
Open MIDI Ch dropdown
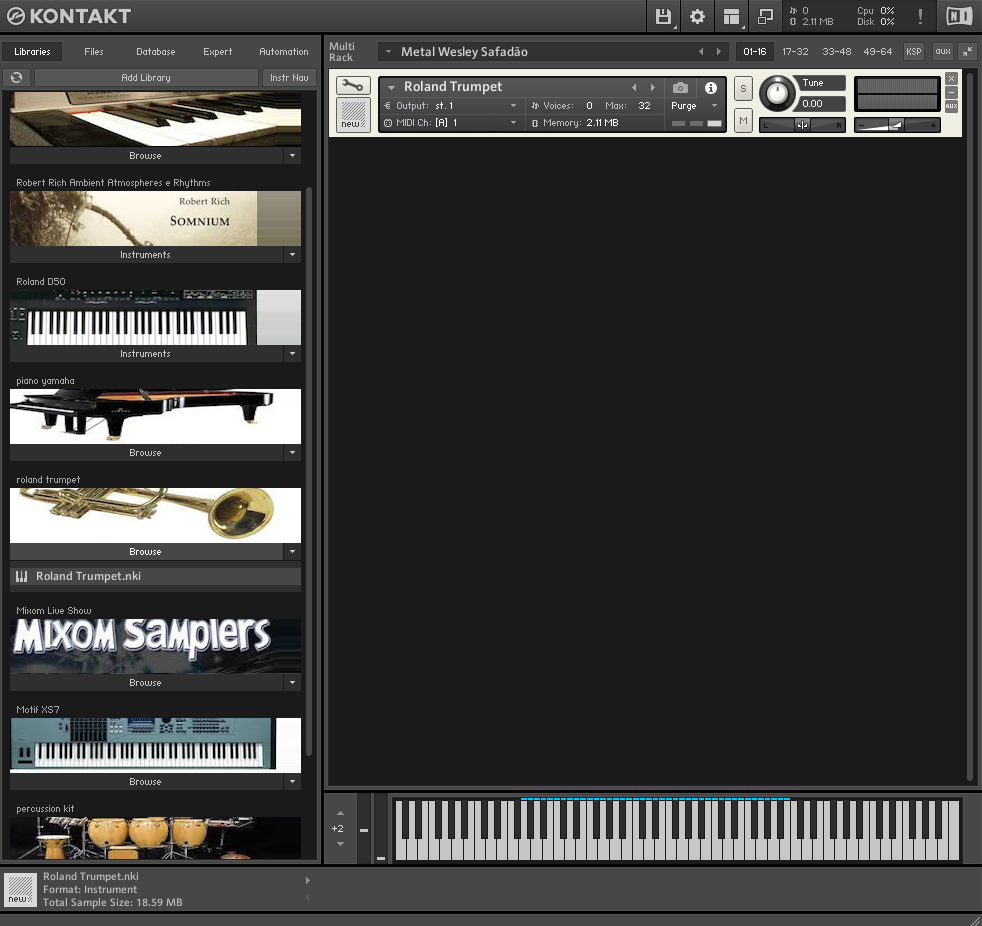[513, 123]
